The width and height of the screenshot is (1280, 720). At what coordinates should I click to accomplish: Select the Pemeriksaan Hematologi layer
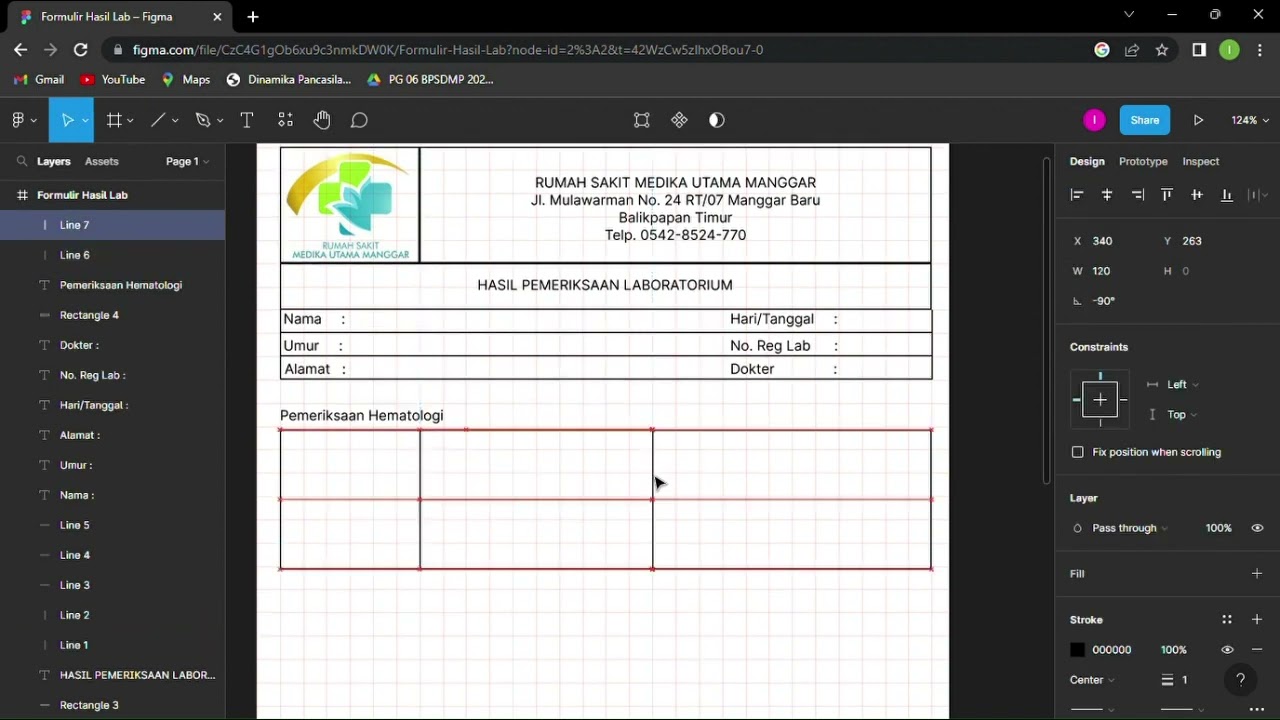(112, 285)
